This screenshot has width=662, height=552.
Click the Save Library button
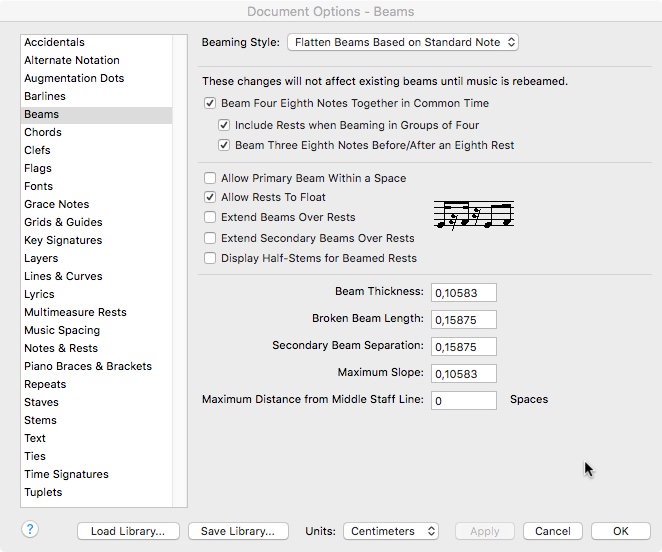click(x=238, y=531)
